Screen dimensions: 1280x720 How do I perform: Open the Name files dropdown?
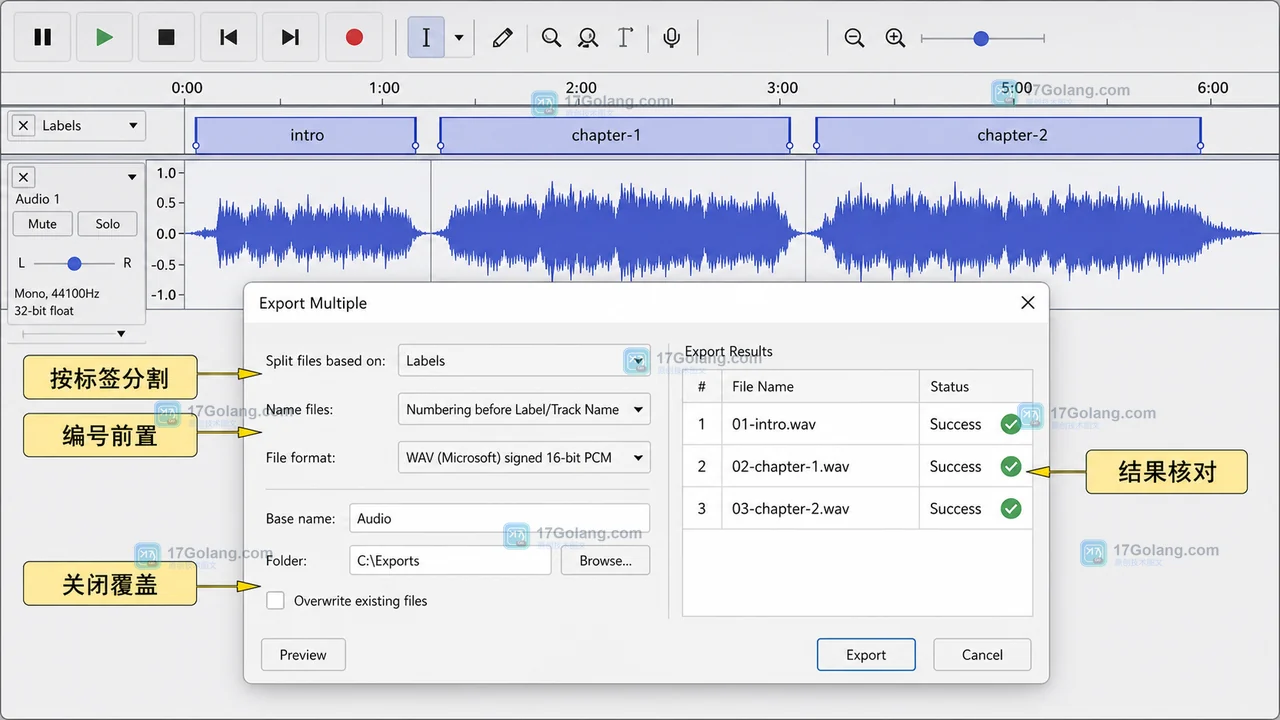tap(524, 409)
